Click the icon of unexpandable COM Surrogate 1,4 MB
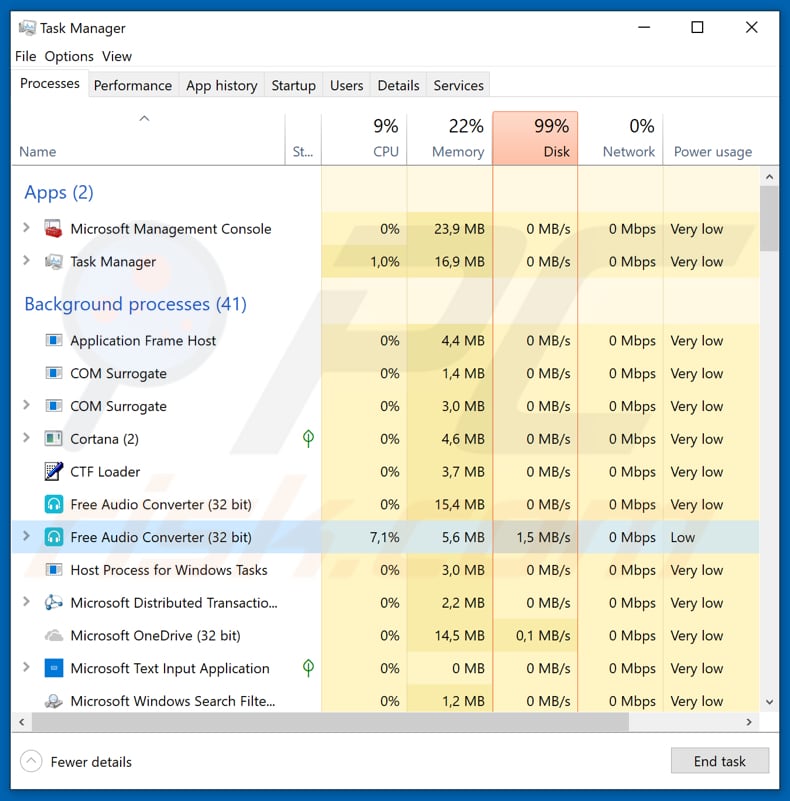Screen dimensions: 790x801 (53, 373)
